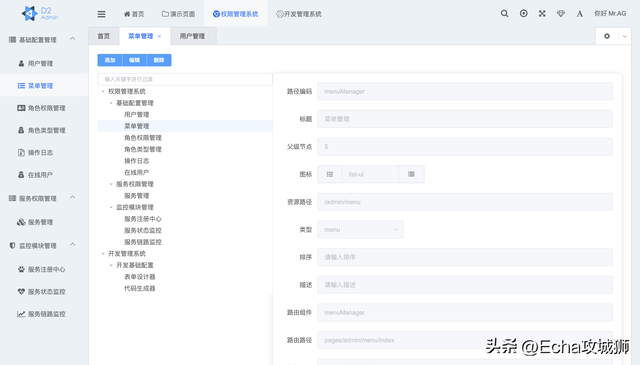Open sidebar 服务注册中心 item
This screenshot has height=365, width=640.
click(44, 269)
